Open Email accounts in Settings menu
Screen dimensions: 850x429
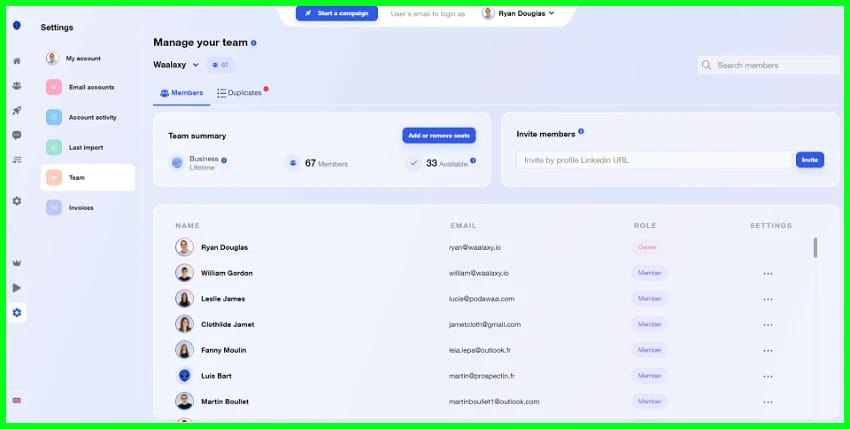tap(90, 87)
